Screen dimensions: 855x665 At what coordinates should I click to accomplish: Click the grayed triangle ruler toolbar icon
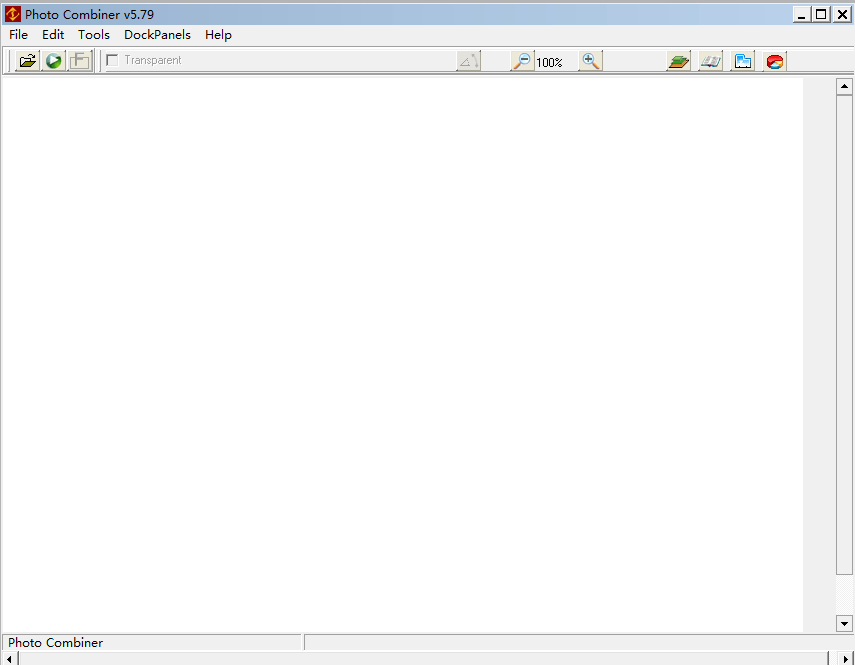468,61
